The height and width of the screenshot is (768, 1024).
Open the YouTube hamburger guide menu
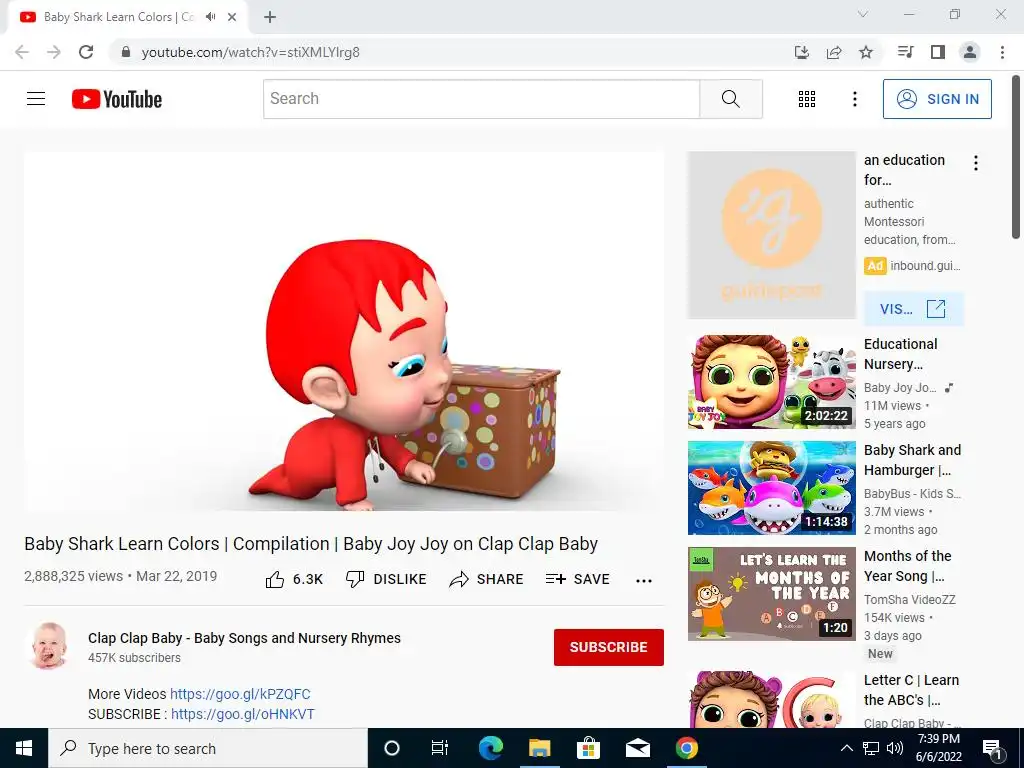36,99
